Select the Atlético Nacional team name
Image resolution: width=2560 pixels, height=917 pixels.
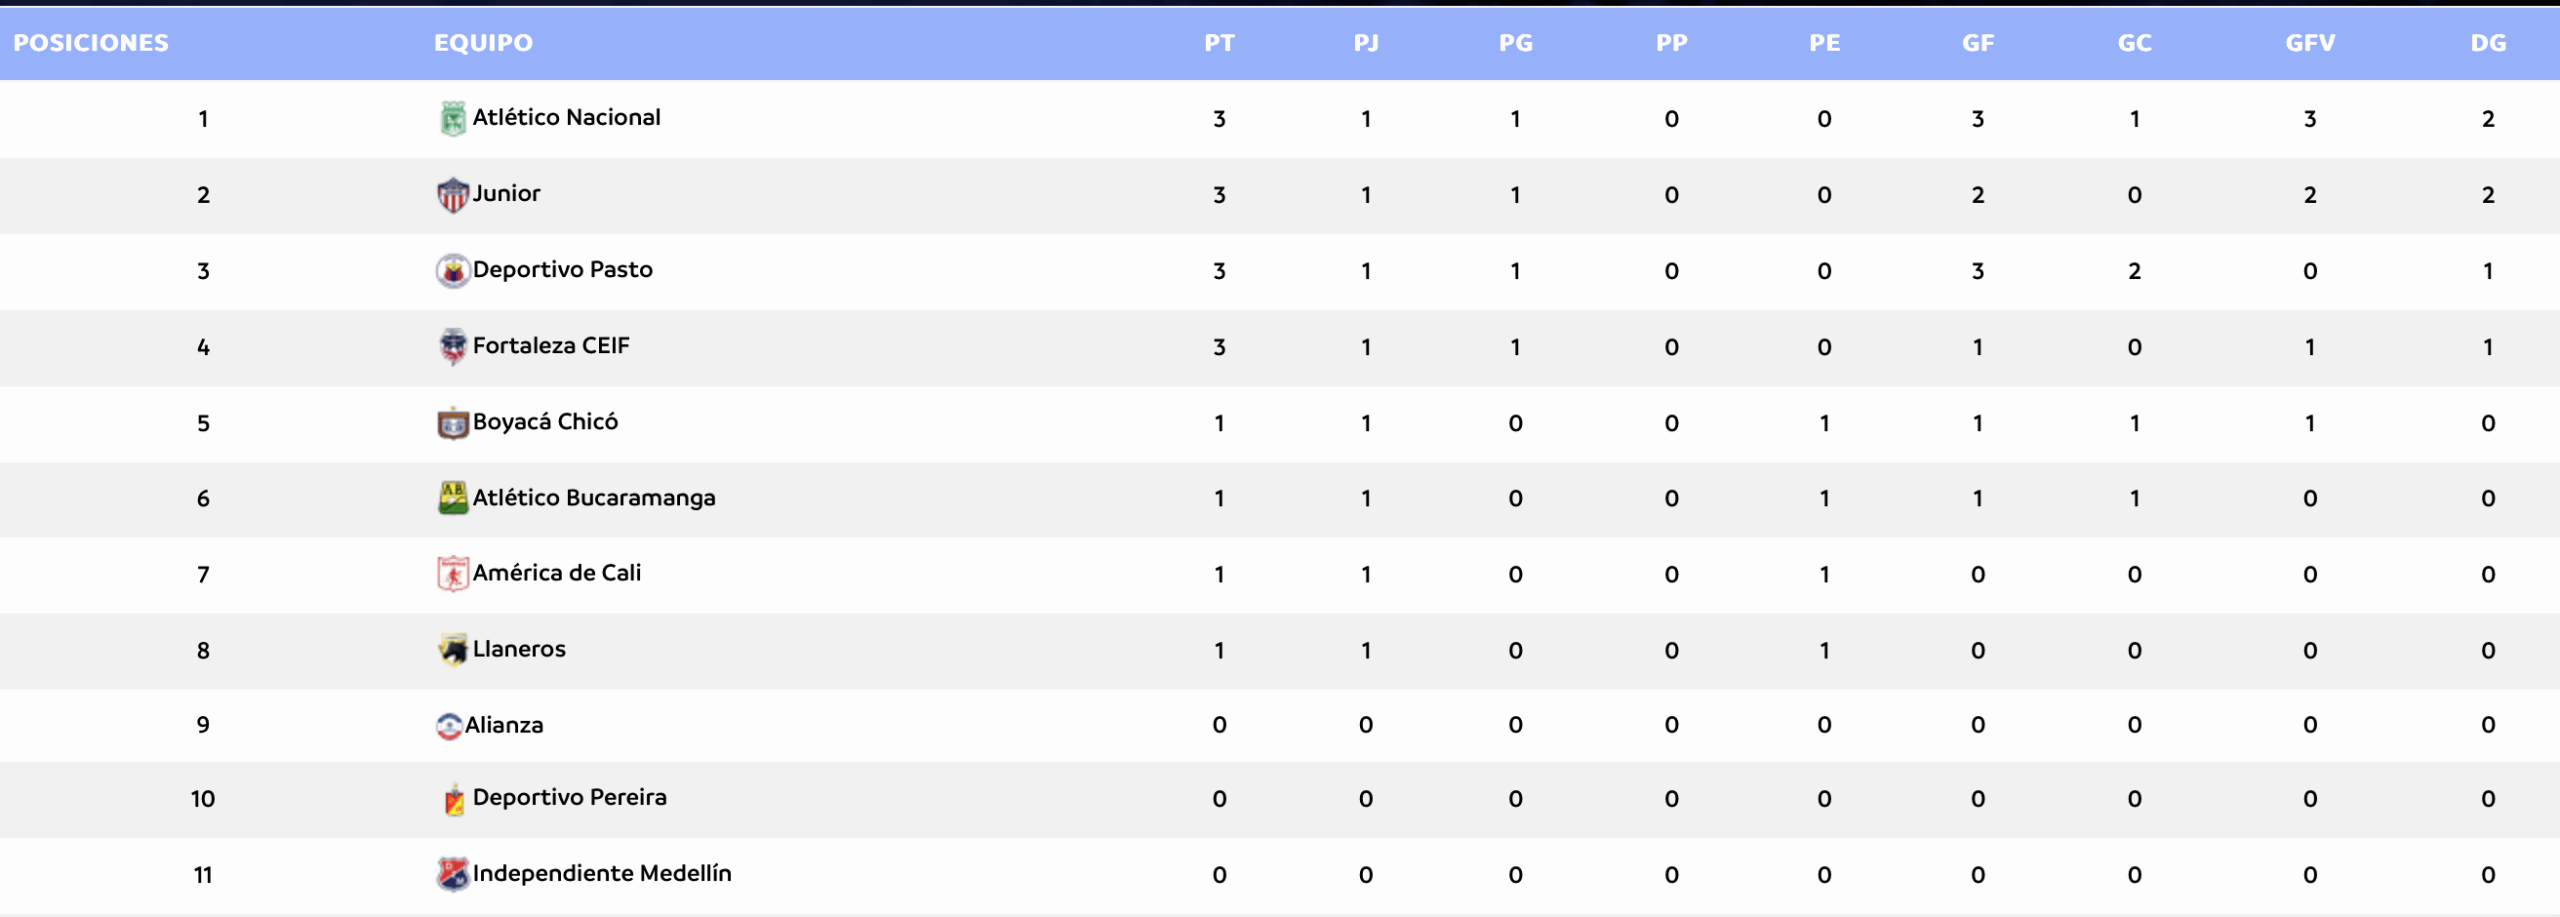click(x=566, y=118)
